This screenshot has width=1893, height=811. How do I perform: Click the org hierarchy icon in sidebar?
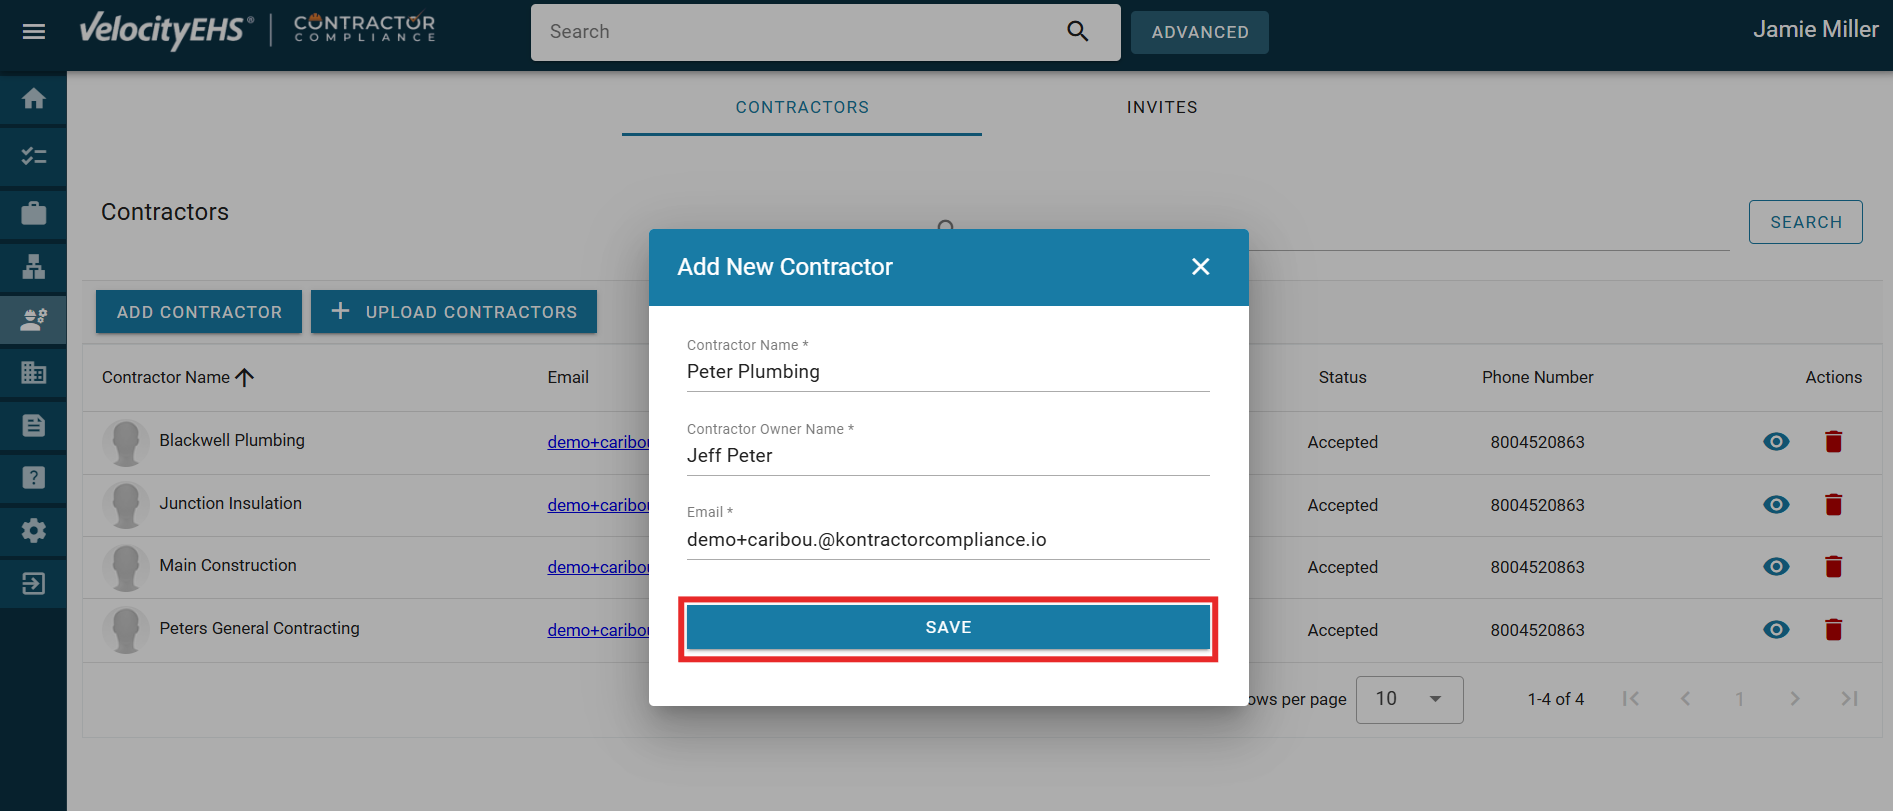(33, 267)
